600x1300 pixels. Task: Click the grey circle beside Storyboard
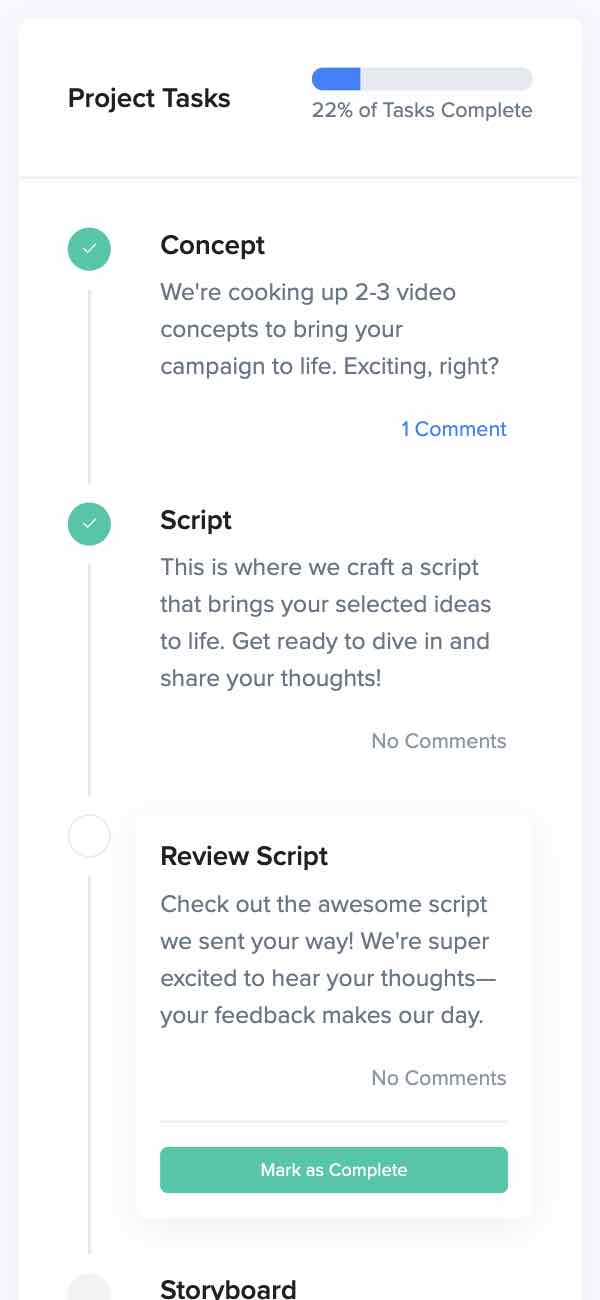[89, 1288]
